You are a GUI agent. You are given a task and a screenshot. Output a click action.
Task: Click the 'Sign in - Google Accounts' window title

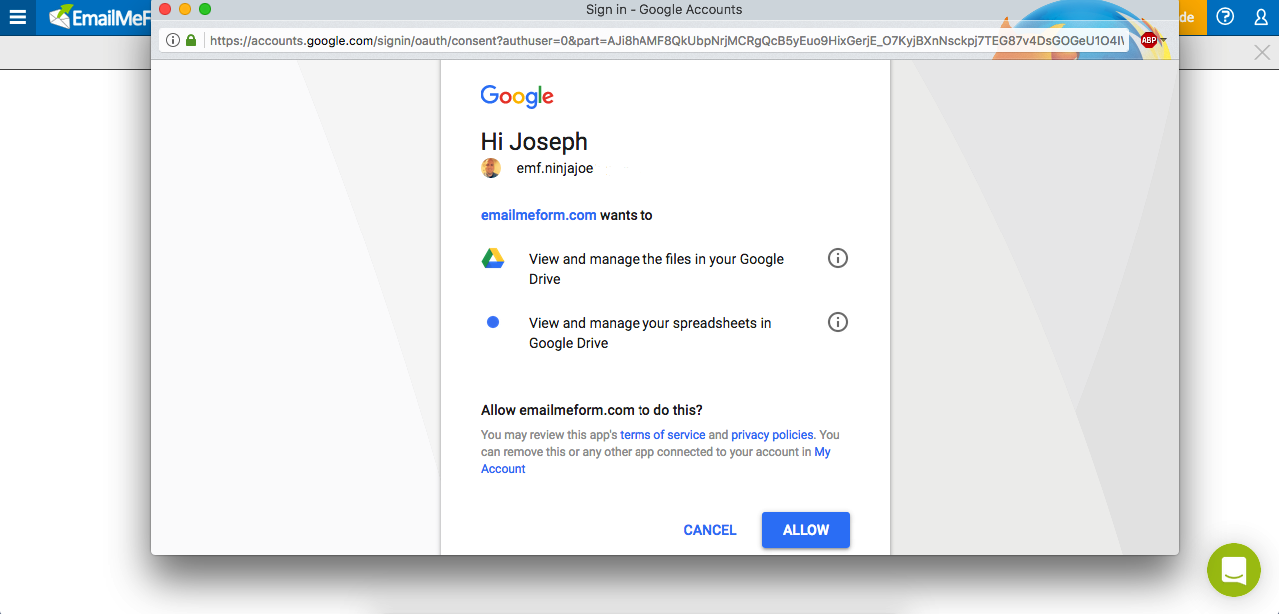tap(664, 9)
